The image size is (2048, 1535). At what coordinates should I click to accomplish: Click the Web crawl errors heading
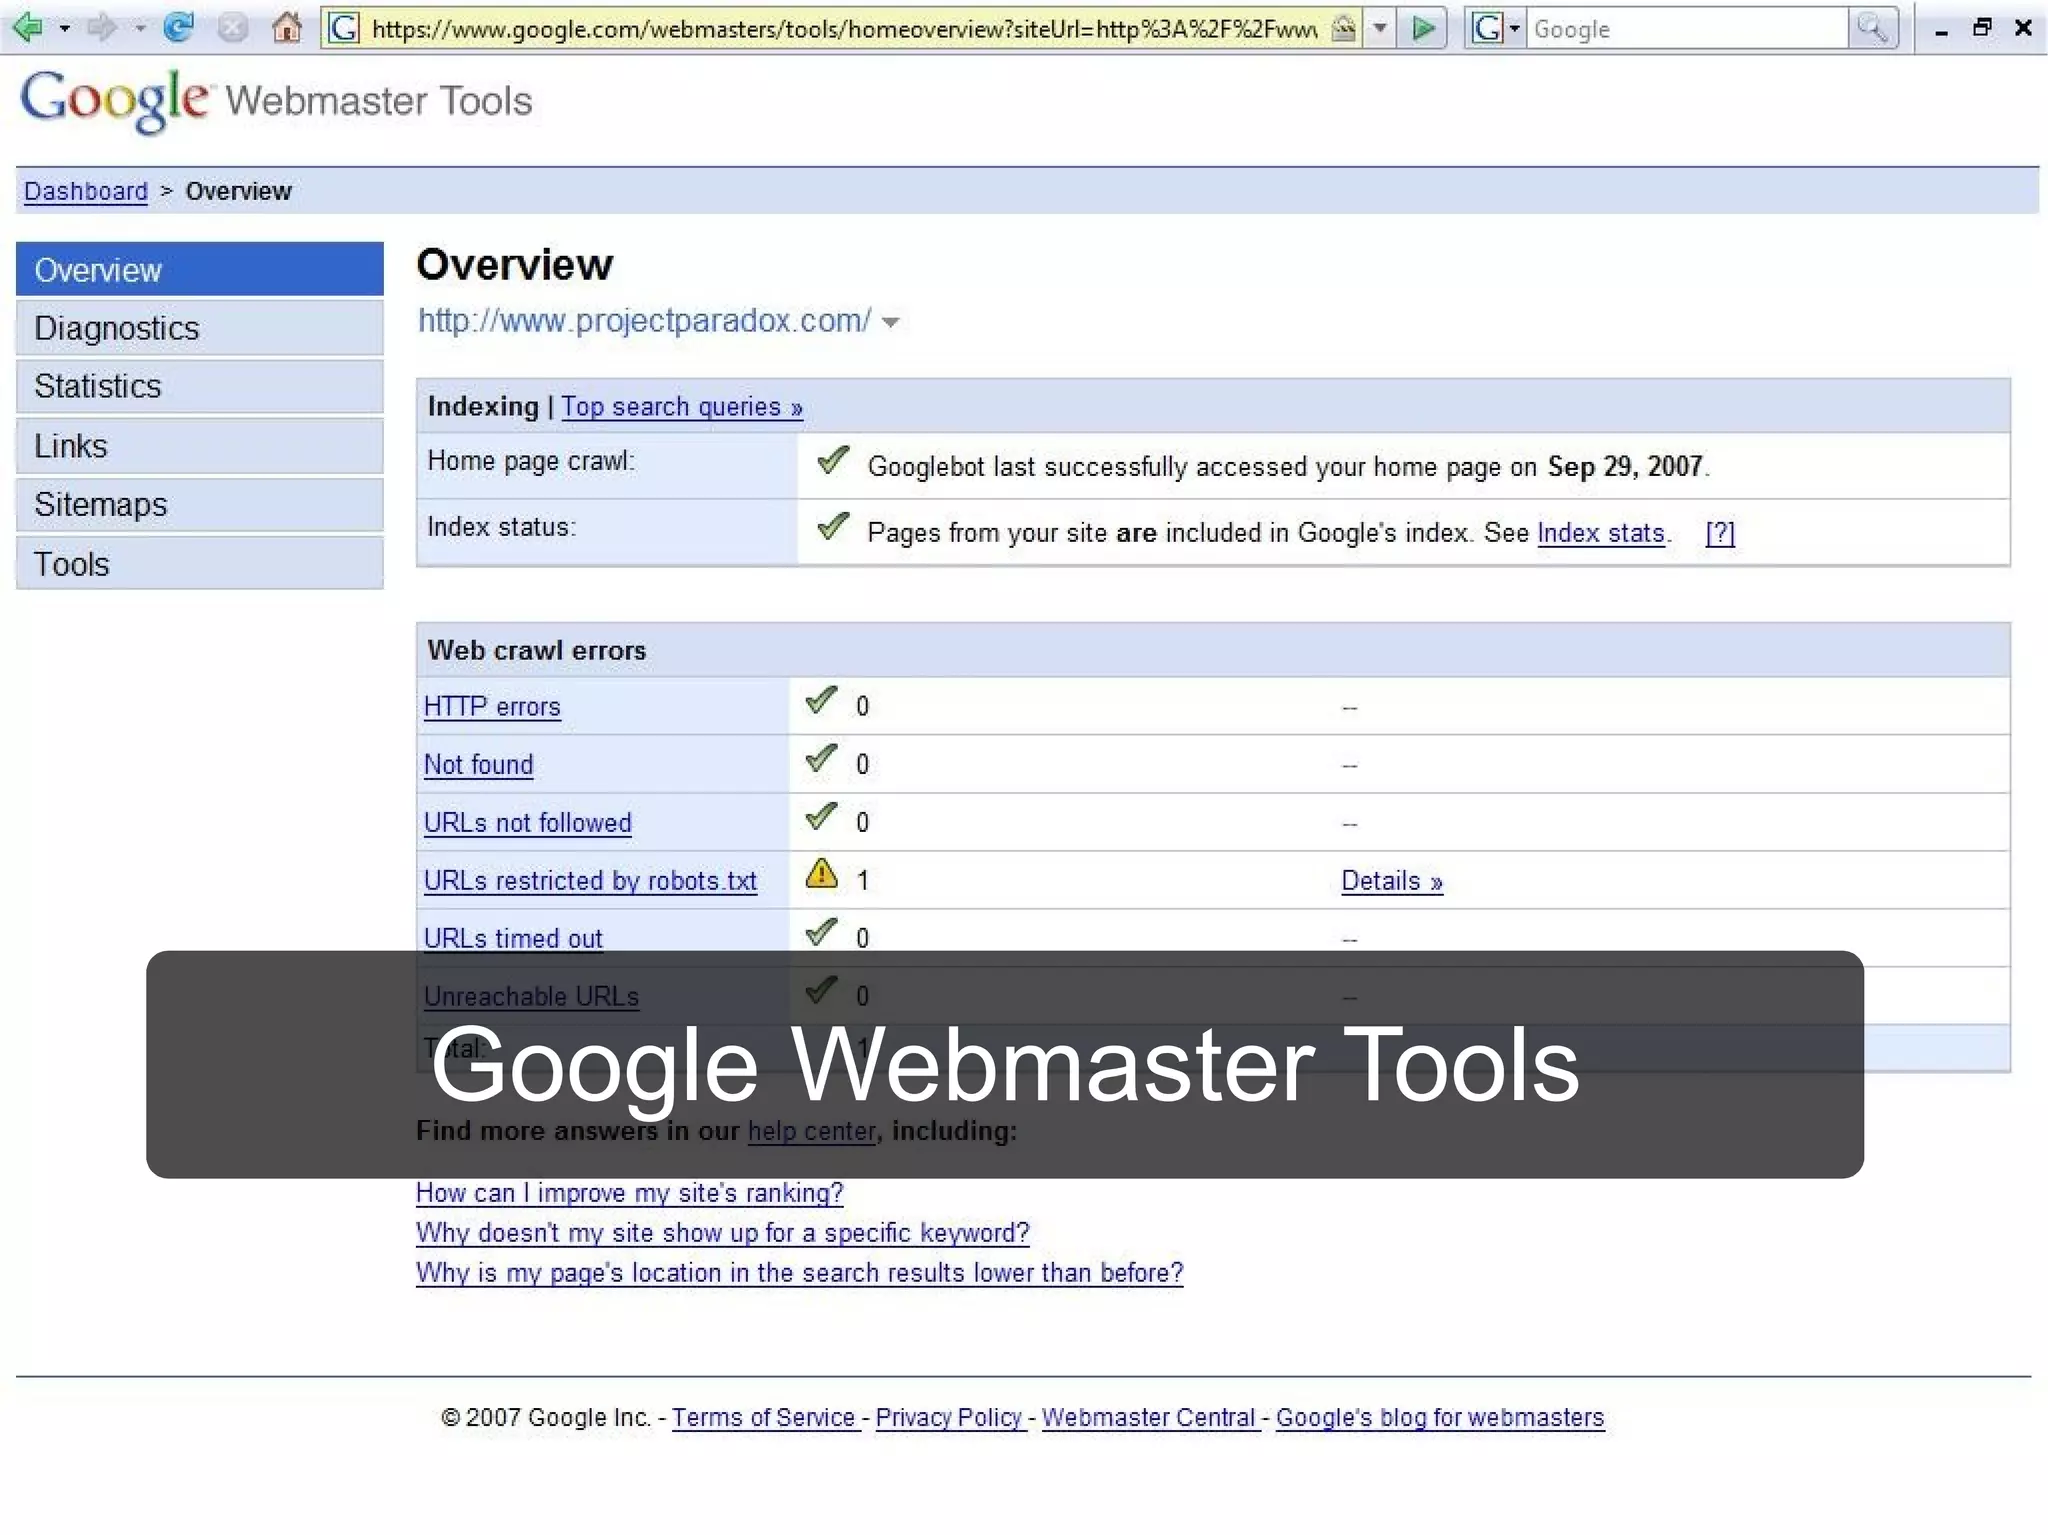(537, 651)
